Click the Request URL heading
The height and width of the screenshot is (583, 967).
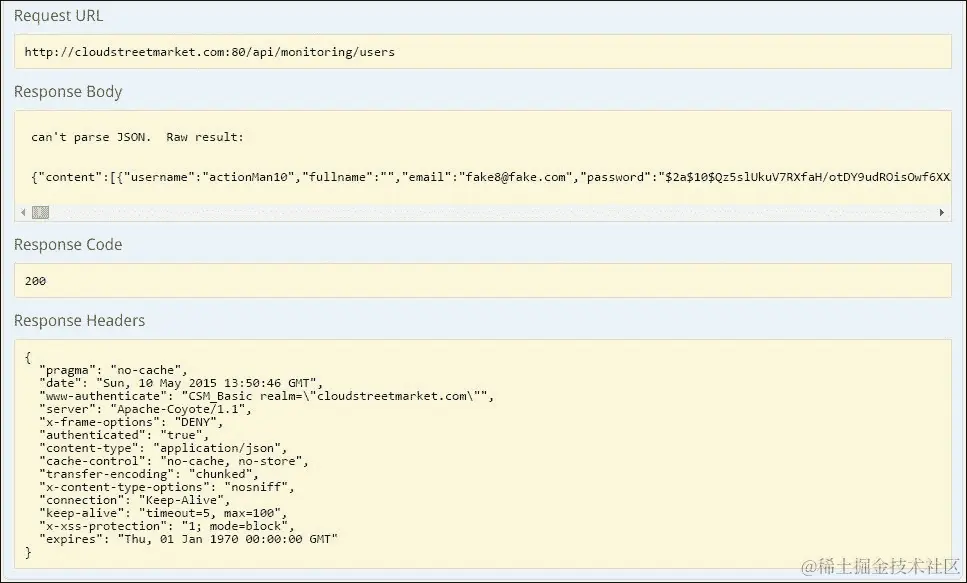(x=59, y=16)
